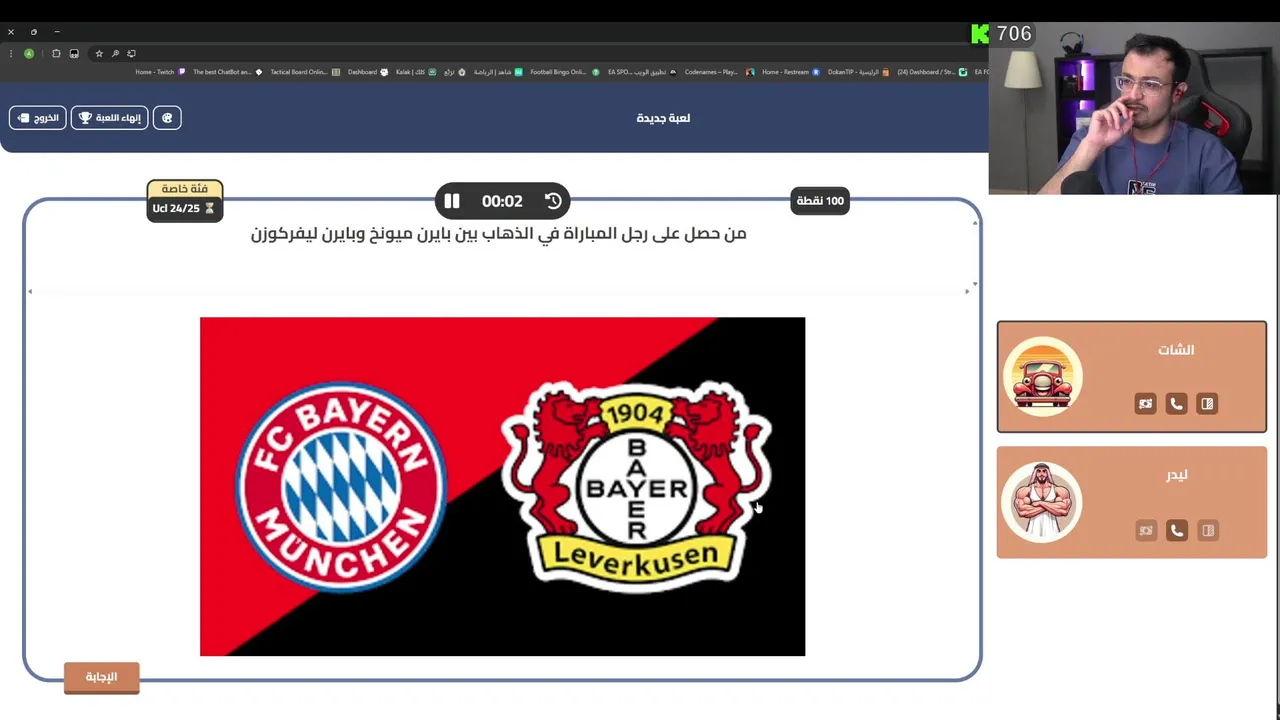
Task: Open the EA SPO web app bookmark
Action: tap(642, 72)
